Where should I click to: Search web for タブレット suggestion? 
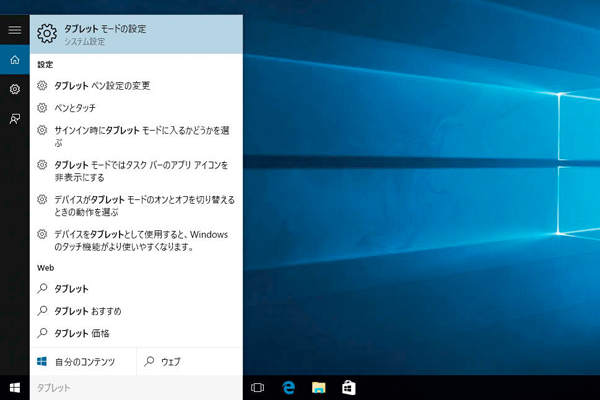pos(136,289)
